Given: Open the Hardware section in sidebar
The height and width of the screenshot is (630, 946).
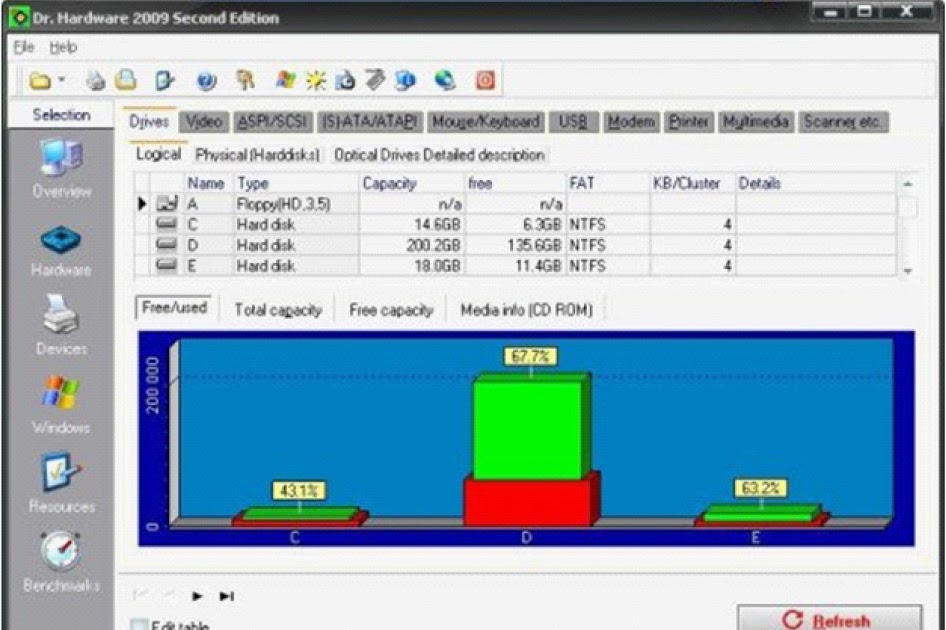Looking at the screenshot, I should 62,251.
